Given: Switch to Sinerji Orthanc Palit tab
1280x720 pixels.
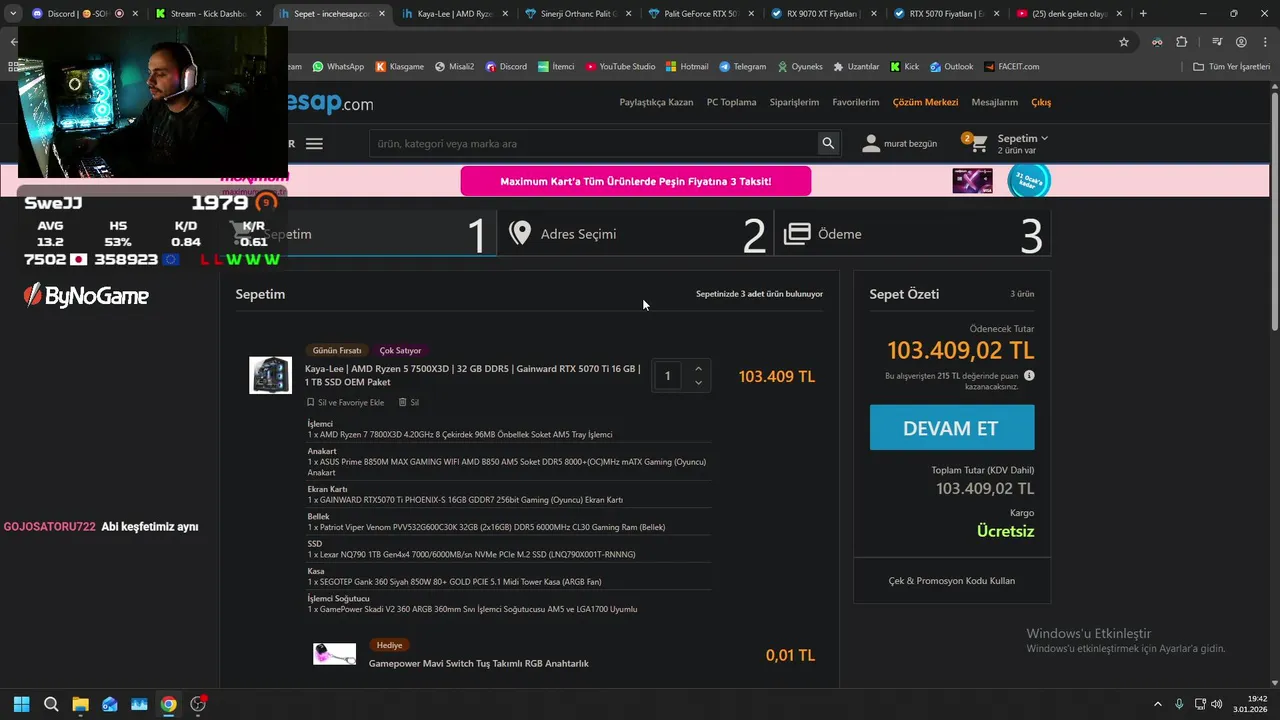Looking at the screenshot, I should tap(580, 14).
